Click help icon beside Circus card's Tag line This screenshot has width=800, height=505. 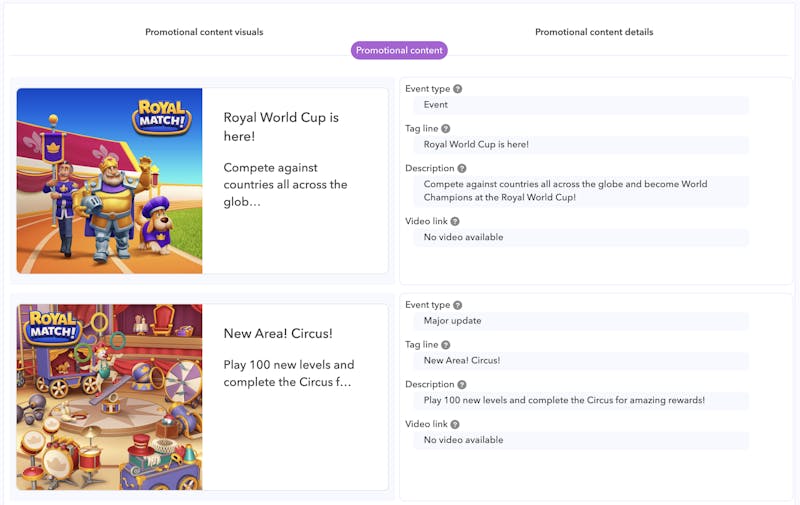[x=446, y=345]
